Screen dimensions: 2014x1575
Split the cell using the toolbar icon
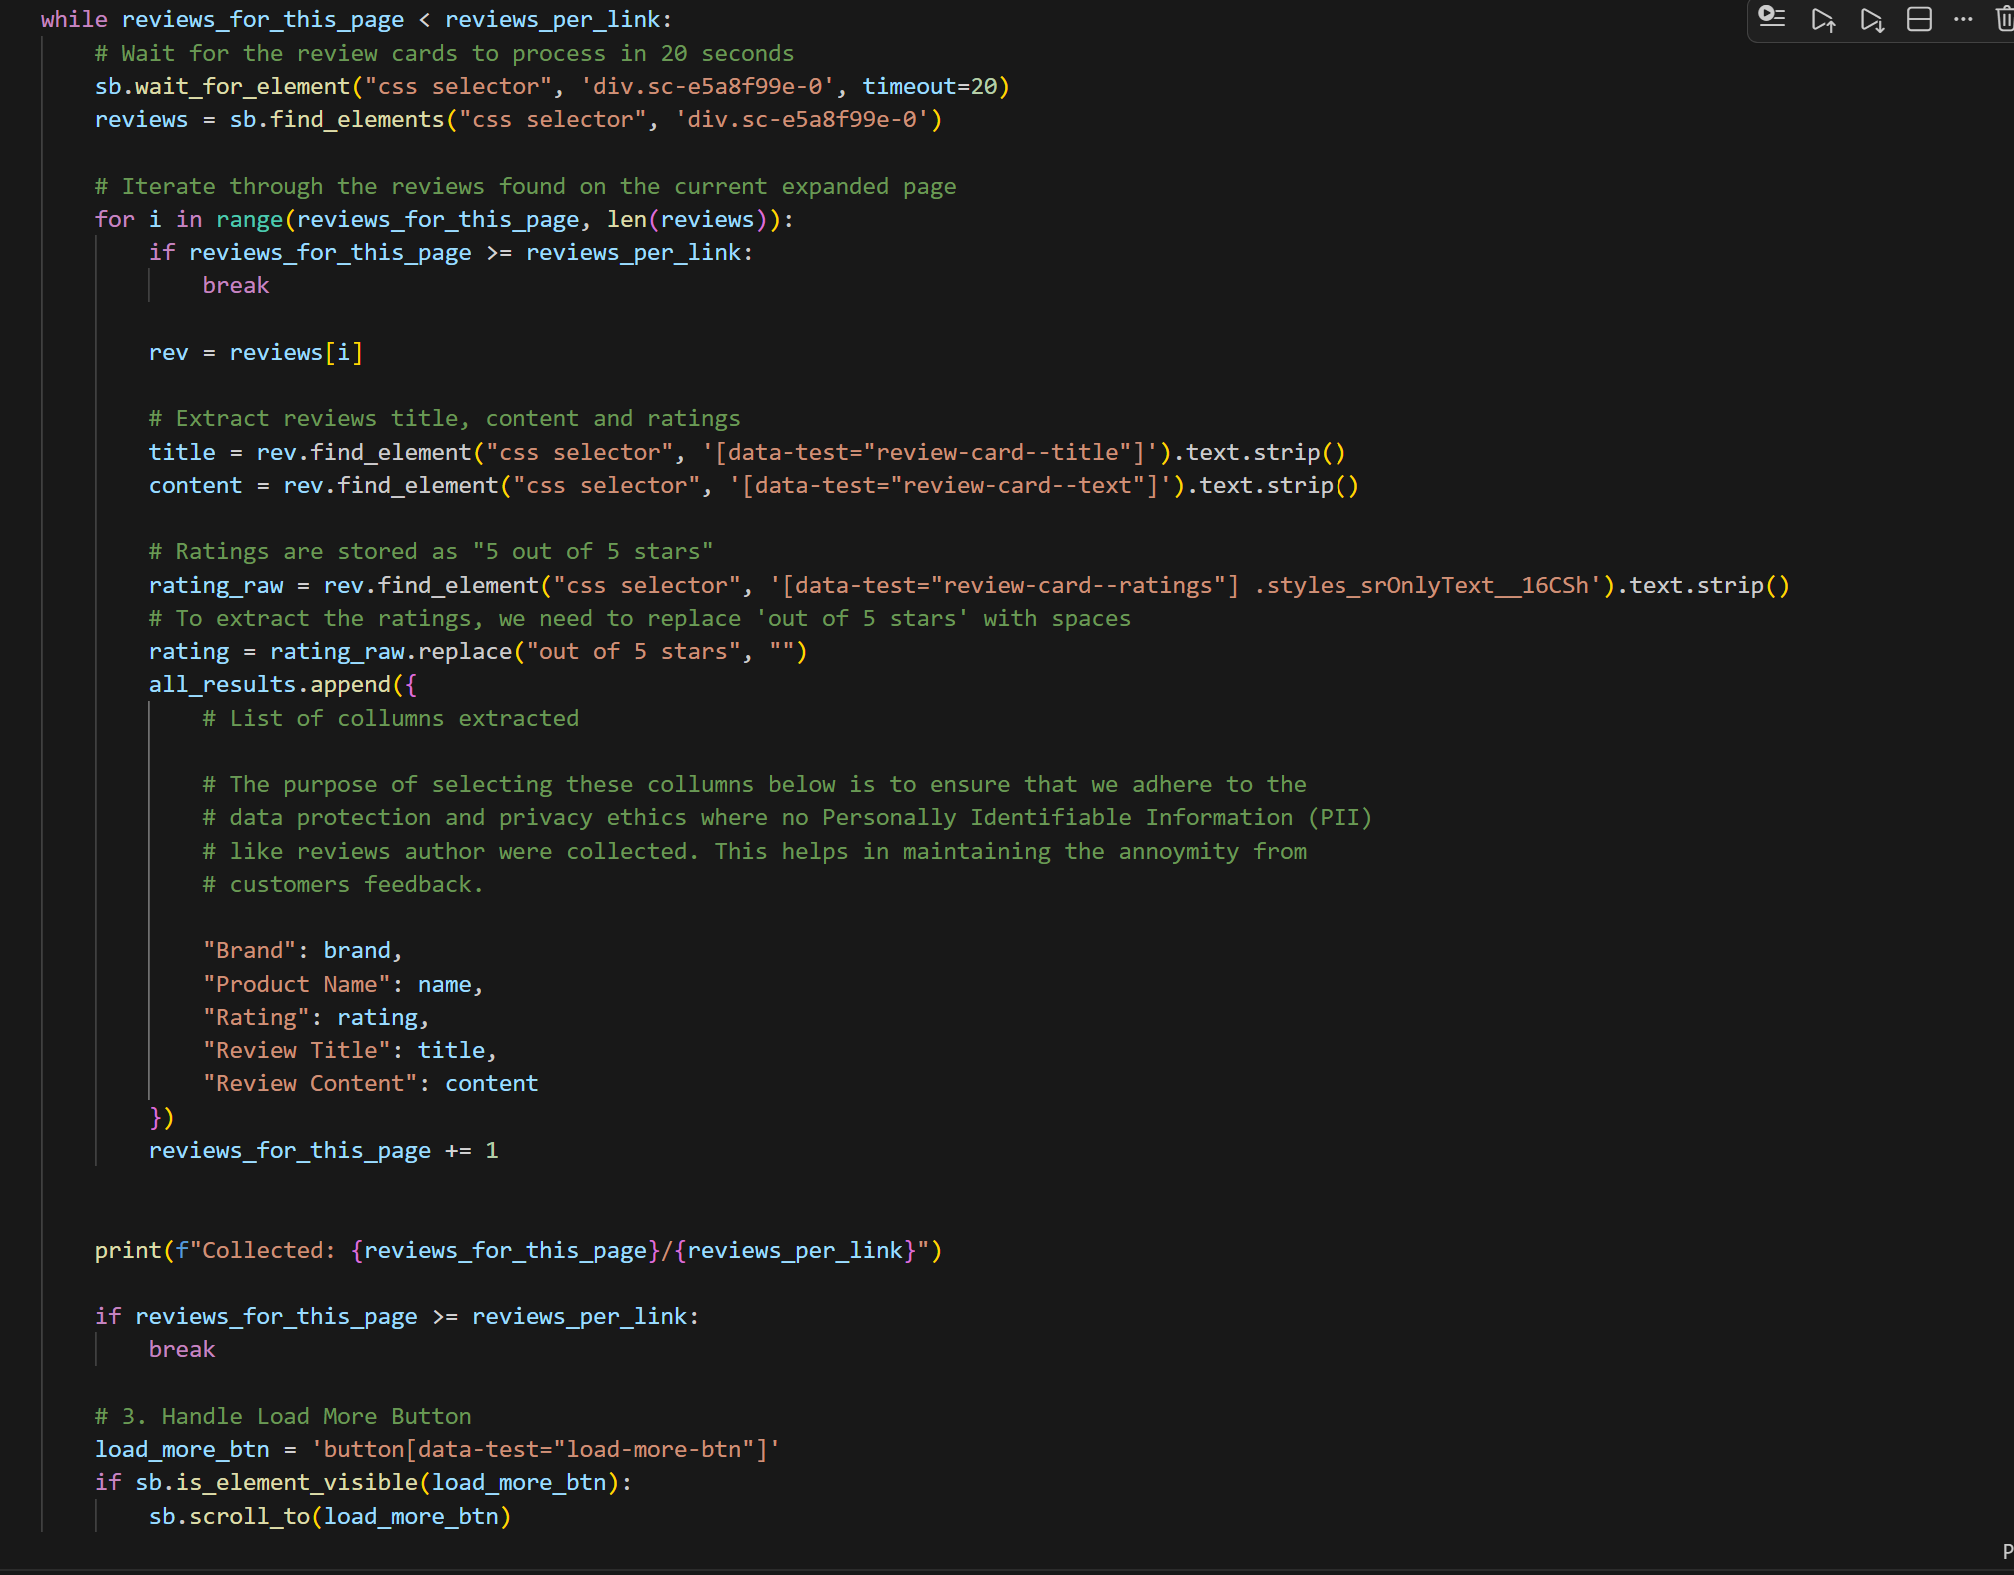coord(1919,20)
